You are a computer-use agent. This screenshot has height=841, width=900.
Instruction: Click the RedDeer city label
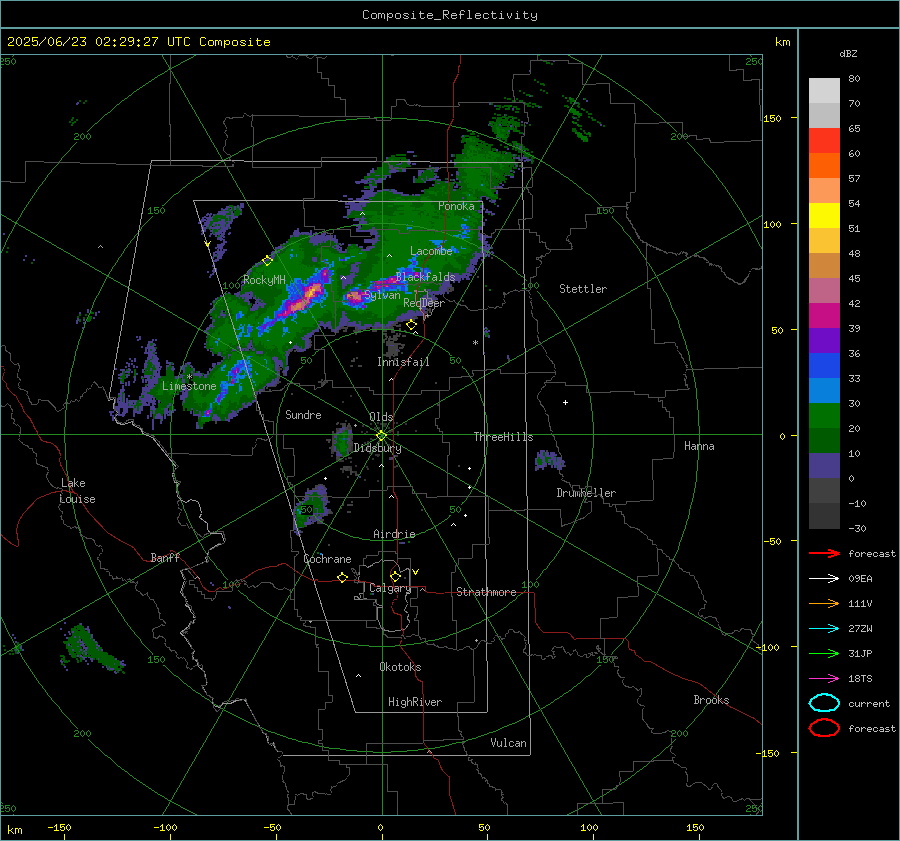[424, 303]
